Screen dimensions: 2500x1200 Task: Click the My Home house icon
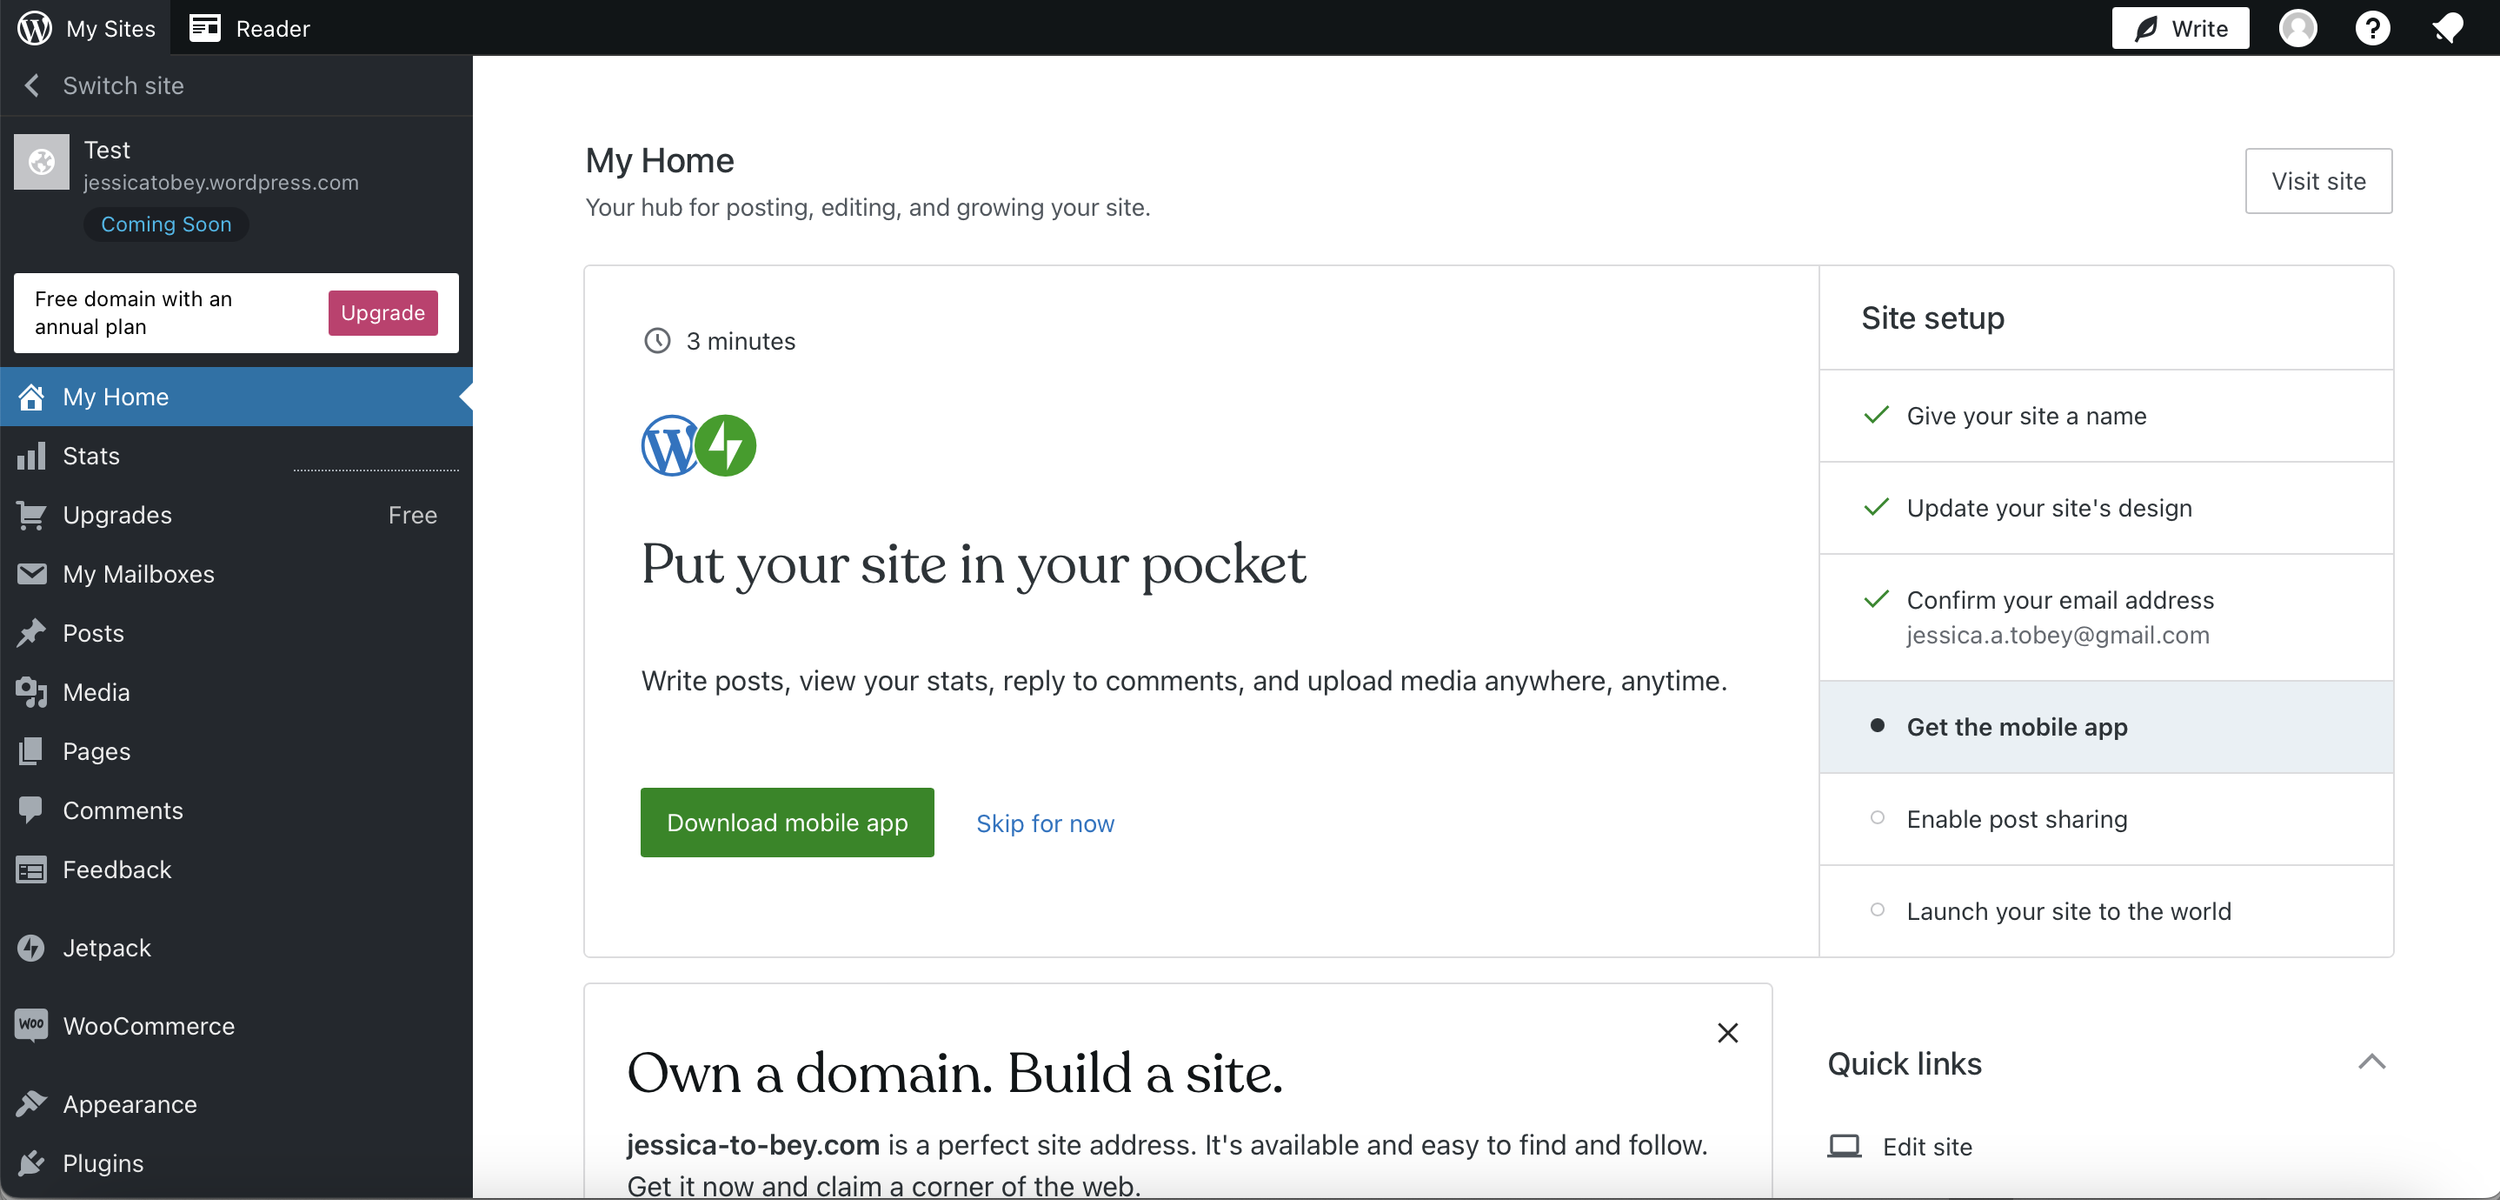pos(31,397)
